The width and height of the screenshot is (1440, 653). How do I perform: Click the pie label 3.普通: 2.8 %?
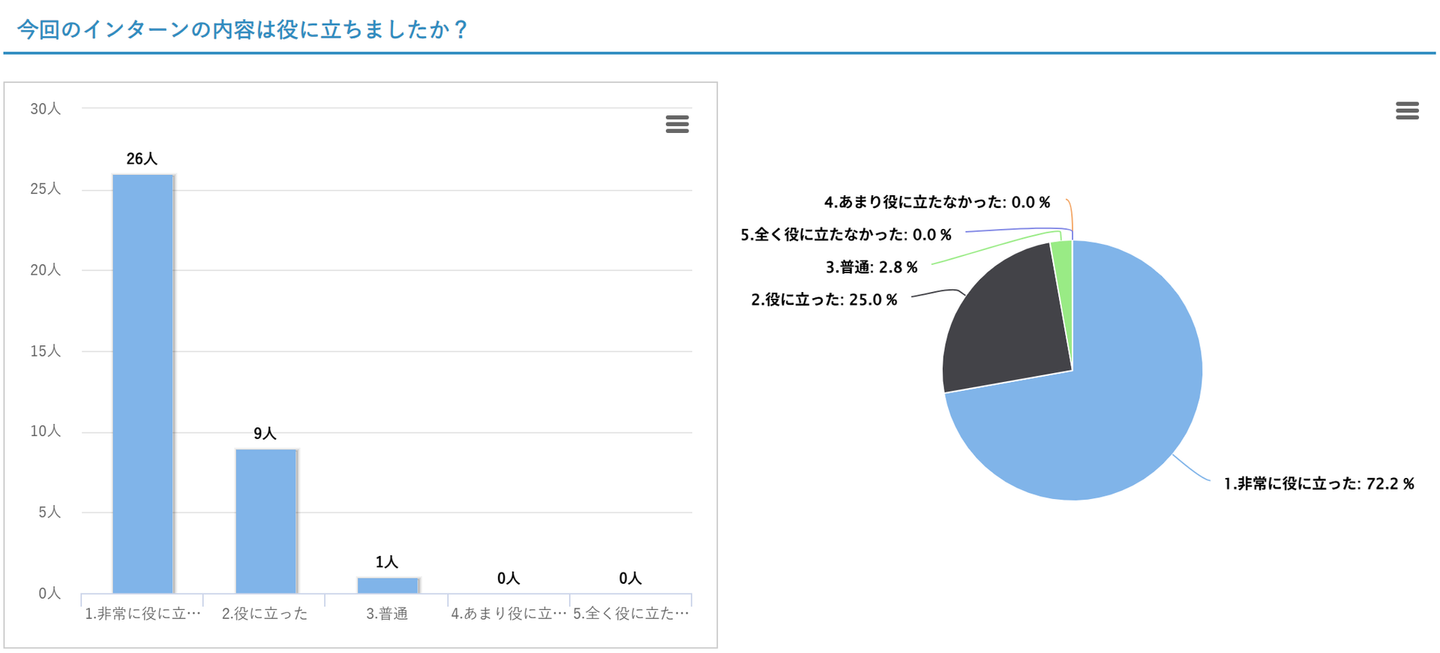point(871,267)
